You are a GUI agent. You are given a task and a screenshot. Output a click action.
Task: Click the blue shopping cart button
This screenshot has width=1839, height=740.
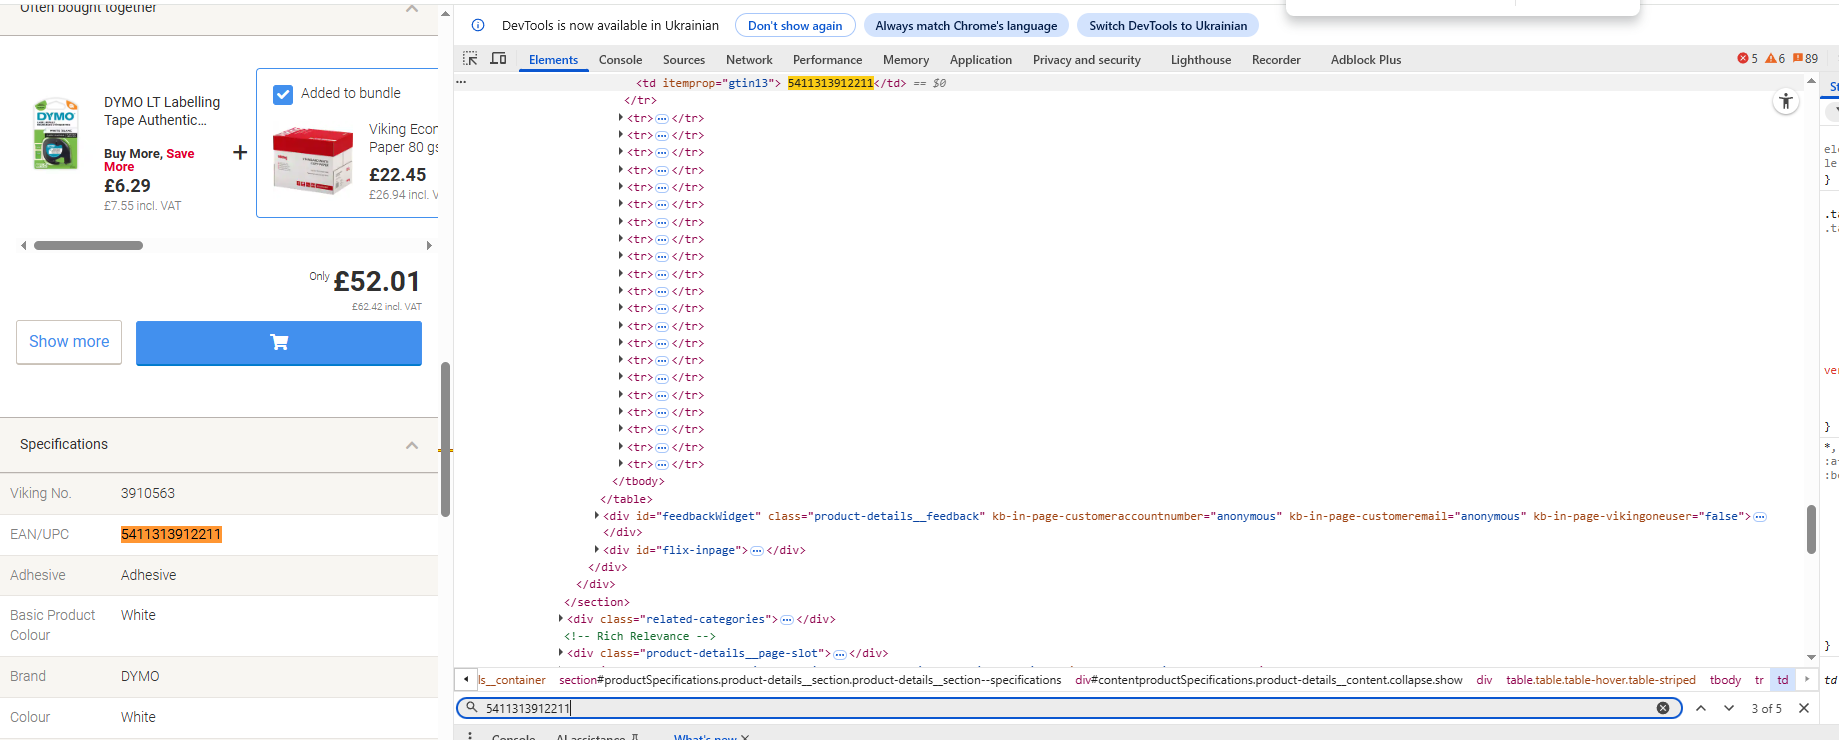tap(279, 343)
